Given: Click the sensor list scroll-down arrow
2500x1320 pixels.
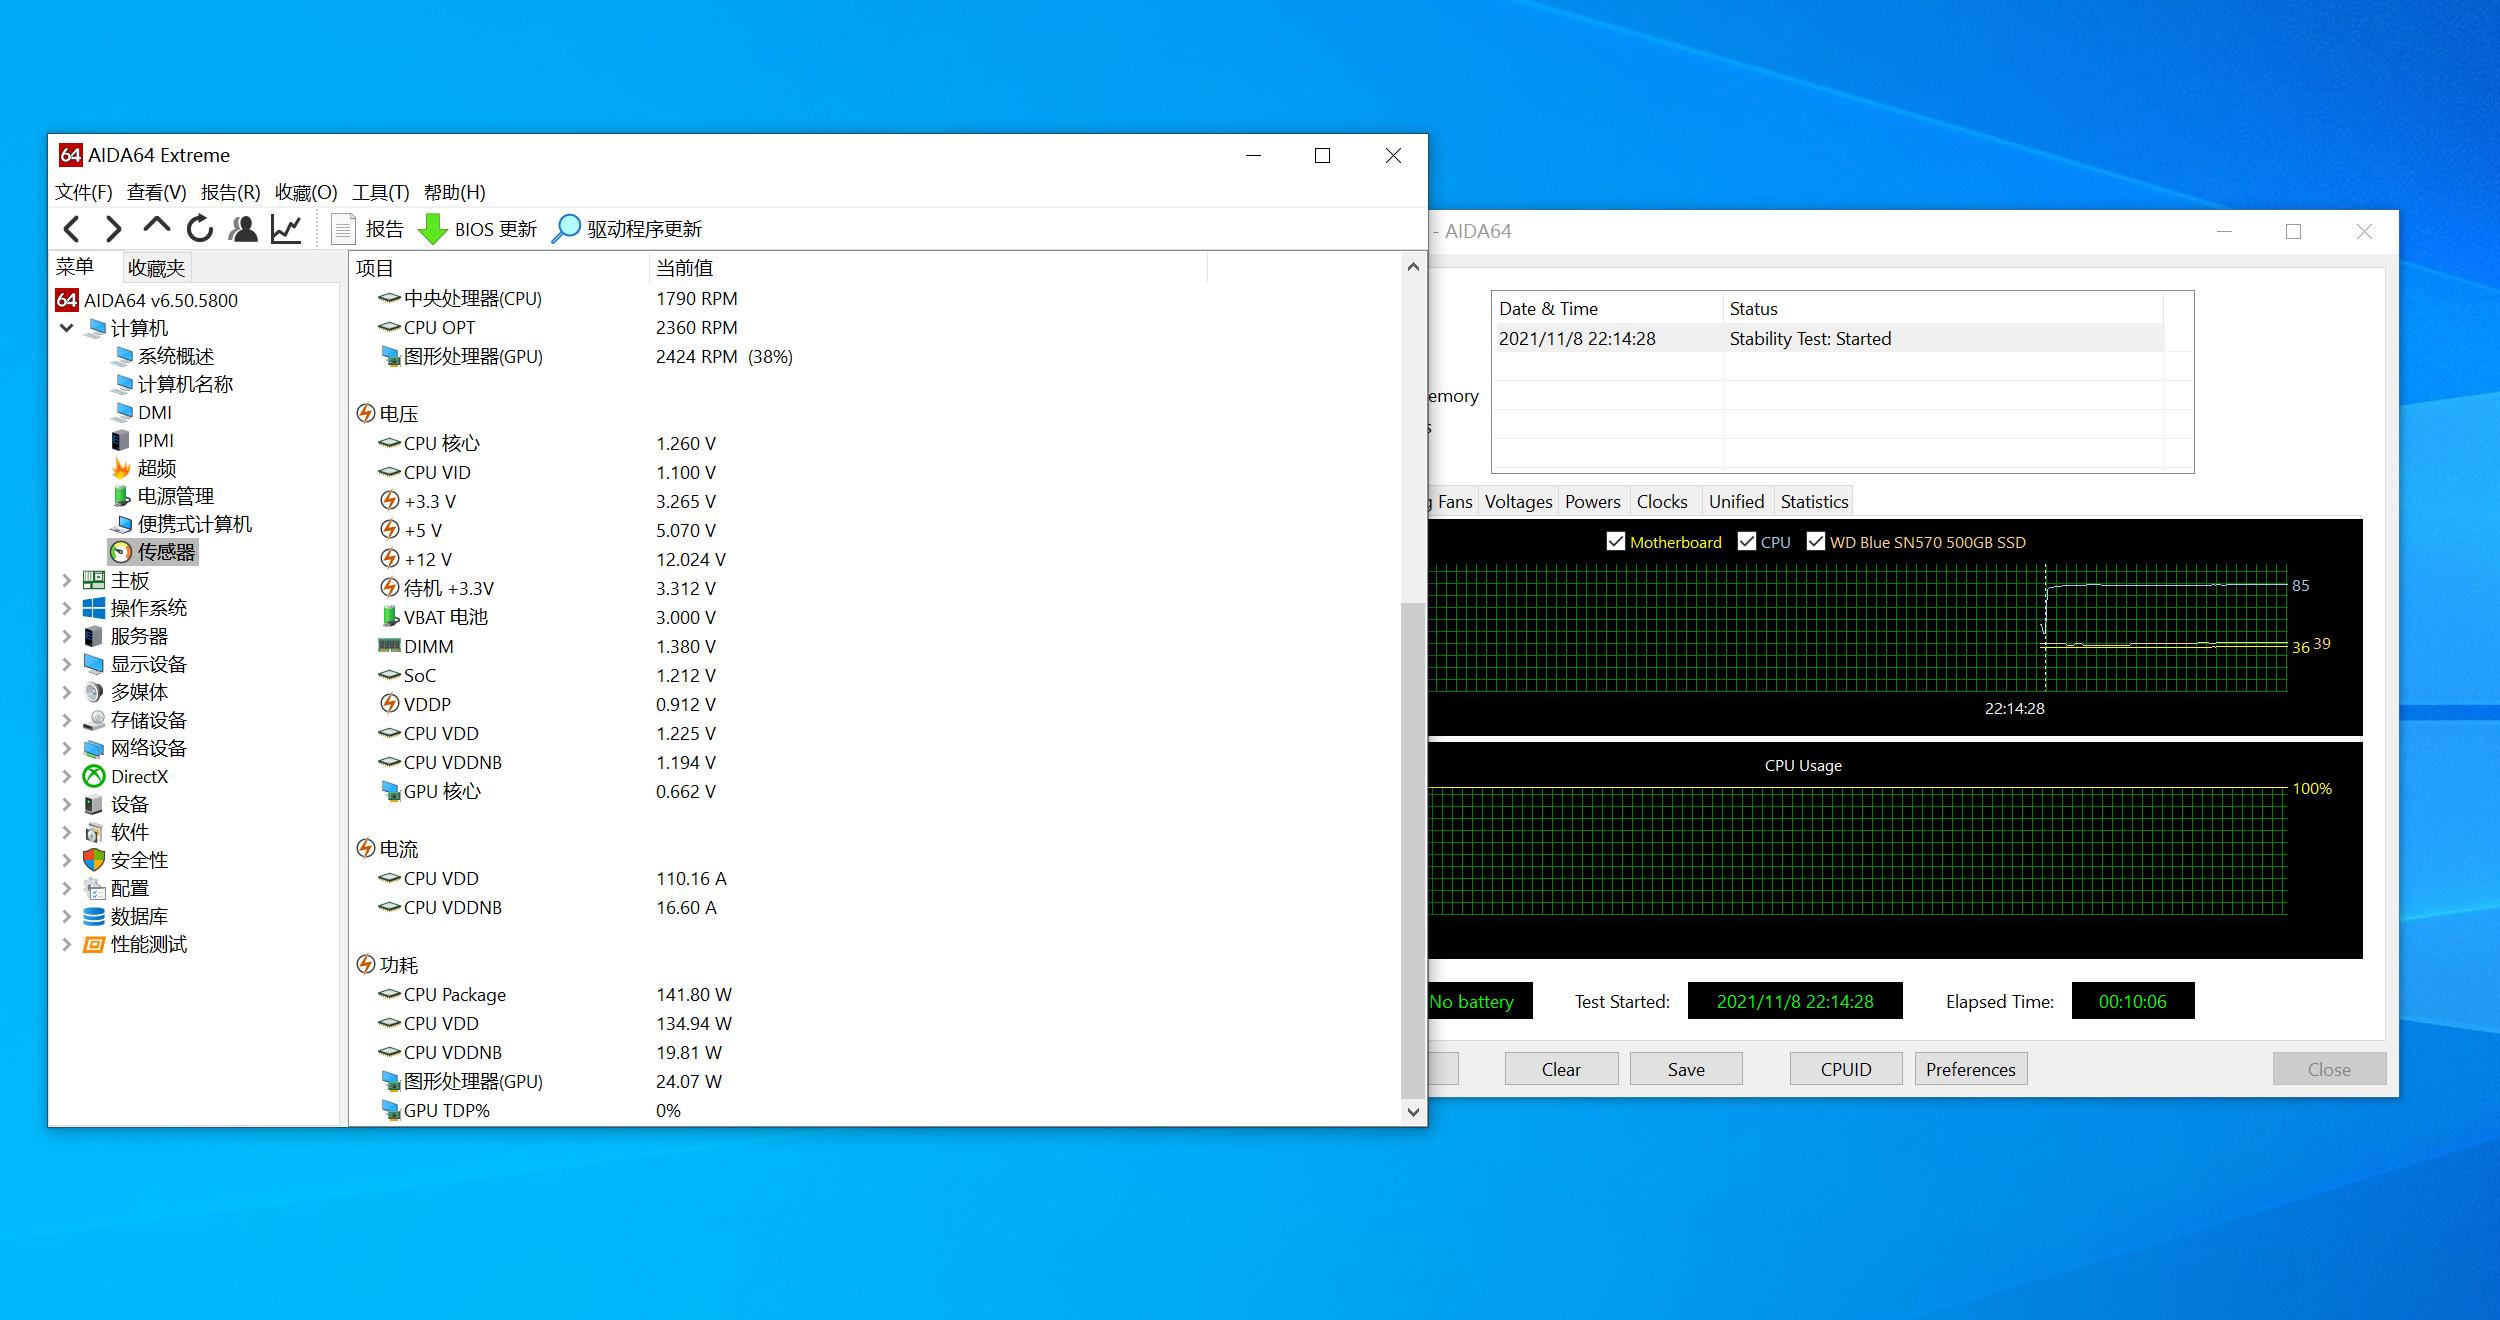Looking at the screenshot, I should [x=1413, y=1112].
